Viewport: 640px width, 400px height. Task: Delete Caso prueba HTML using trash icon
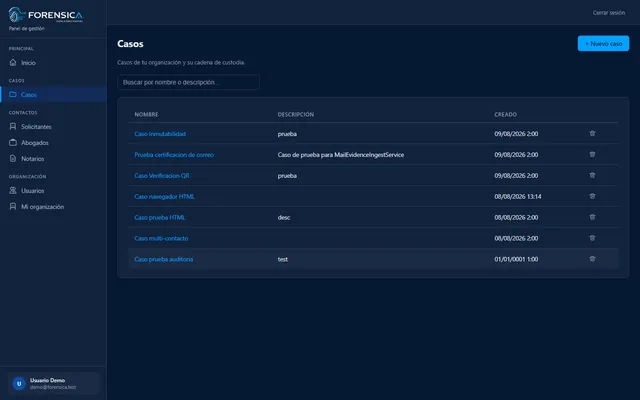[x=592, y=217]
